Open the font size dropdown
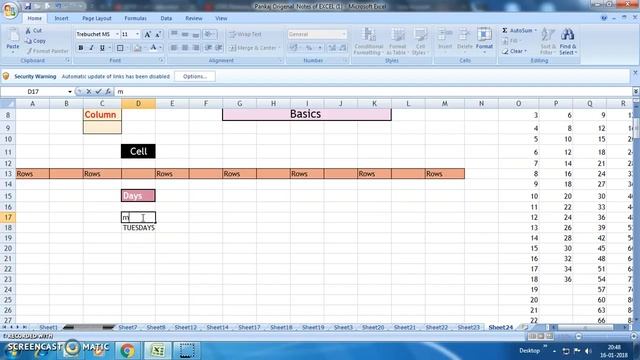Screen dimensions: 640x360 click(x=138, y=34)
